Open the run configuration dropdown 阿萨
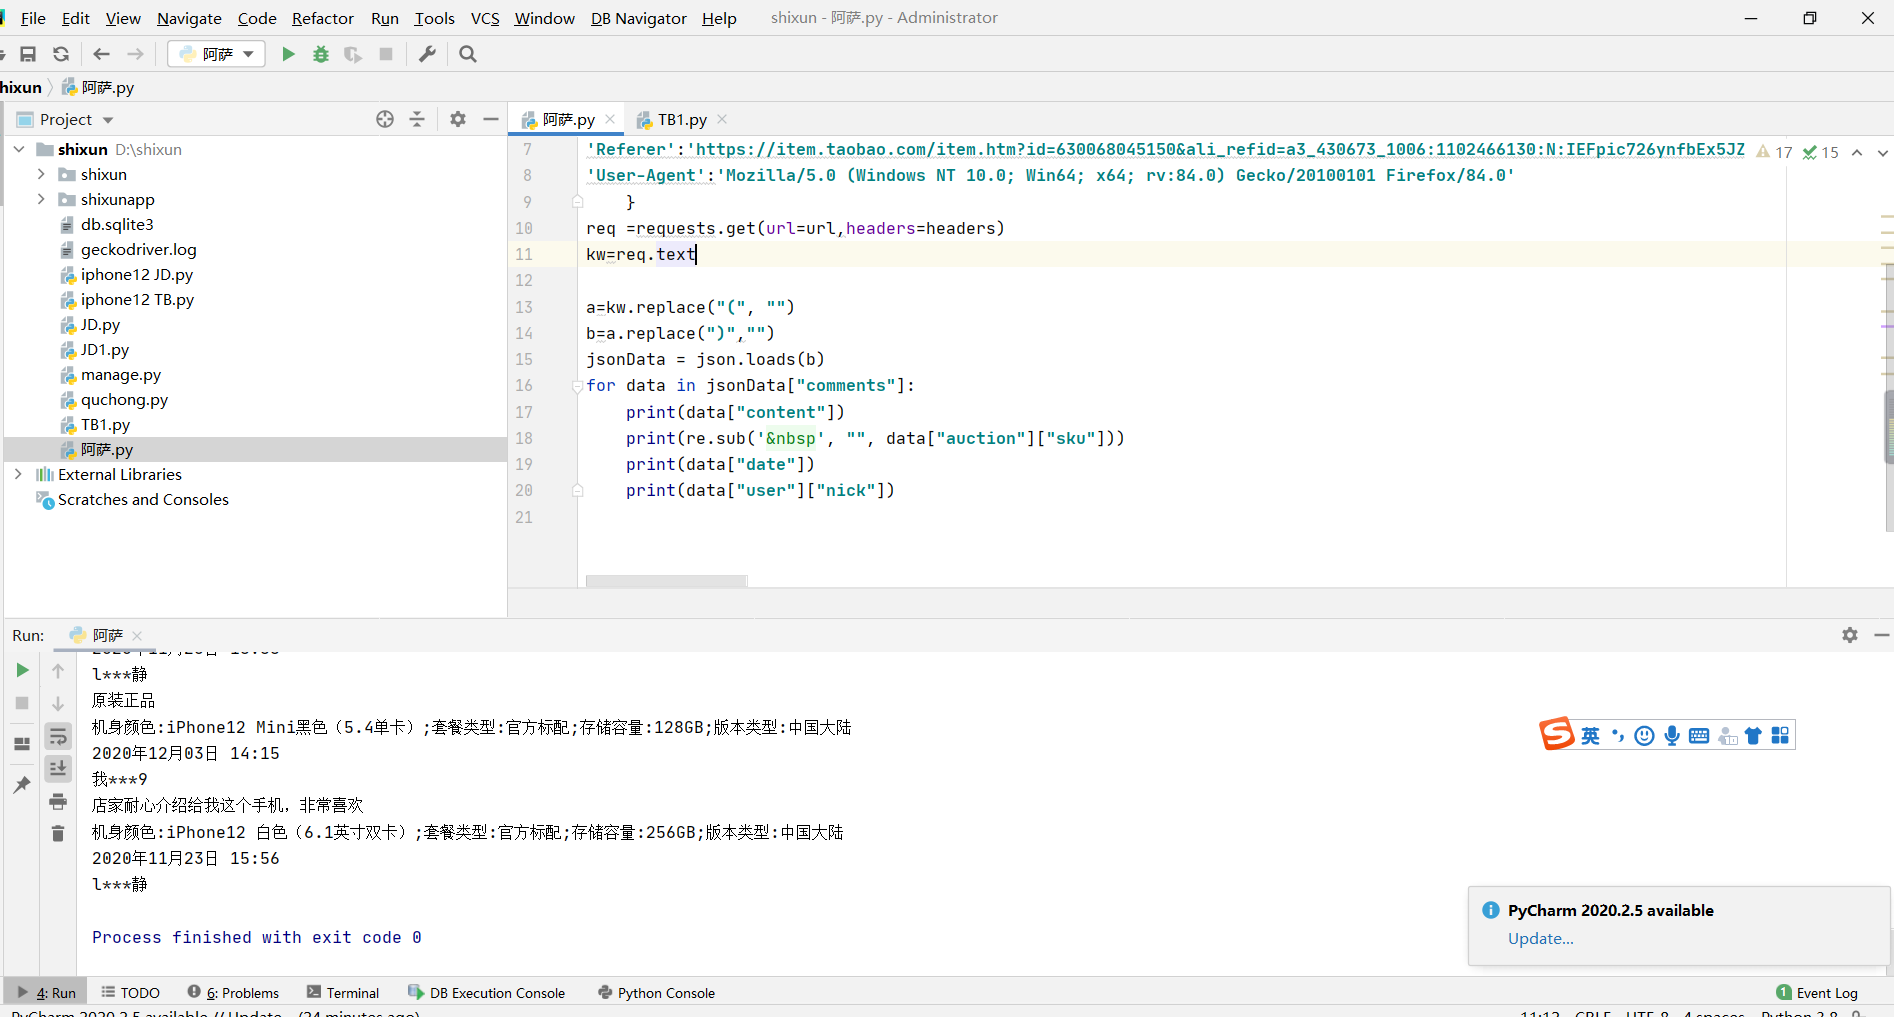 click(217, 54)
